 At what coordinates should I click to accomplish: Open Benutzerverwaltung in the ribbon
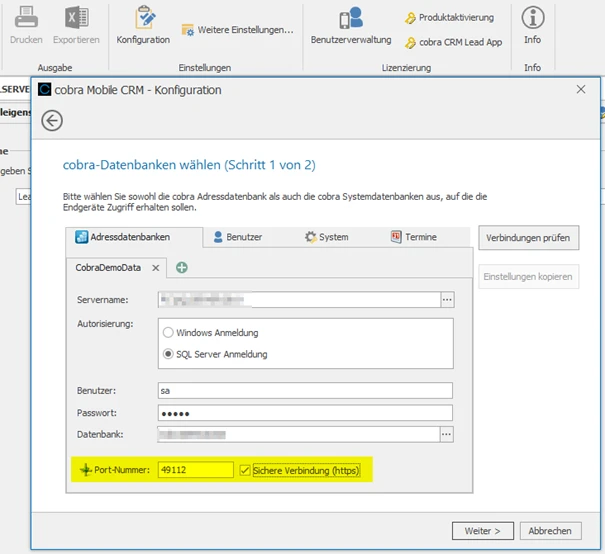click(x=351, y=25)
